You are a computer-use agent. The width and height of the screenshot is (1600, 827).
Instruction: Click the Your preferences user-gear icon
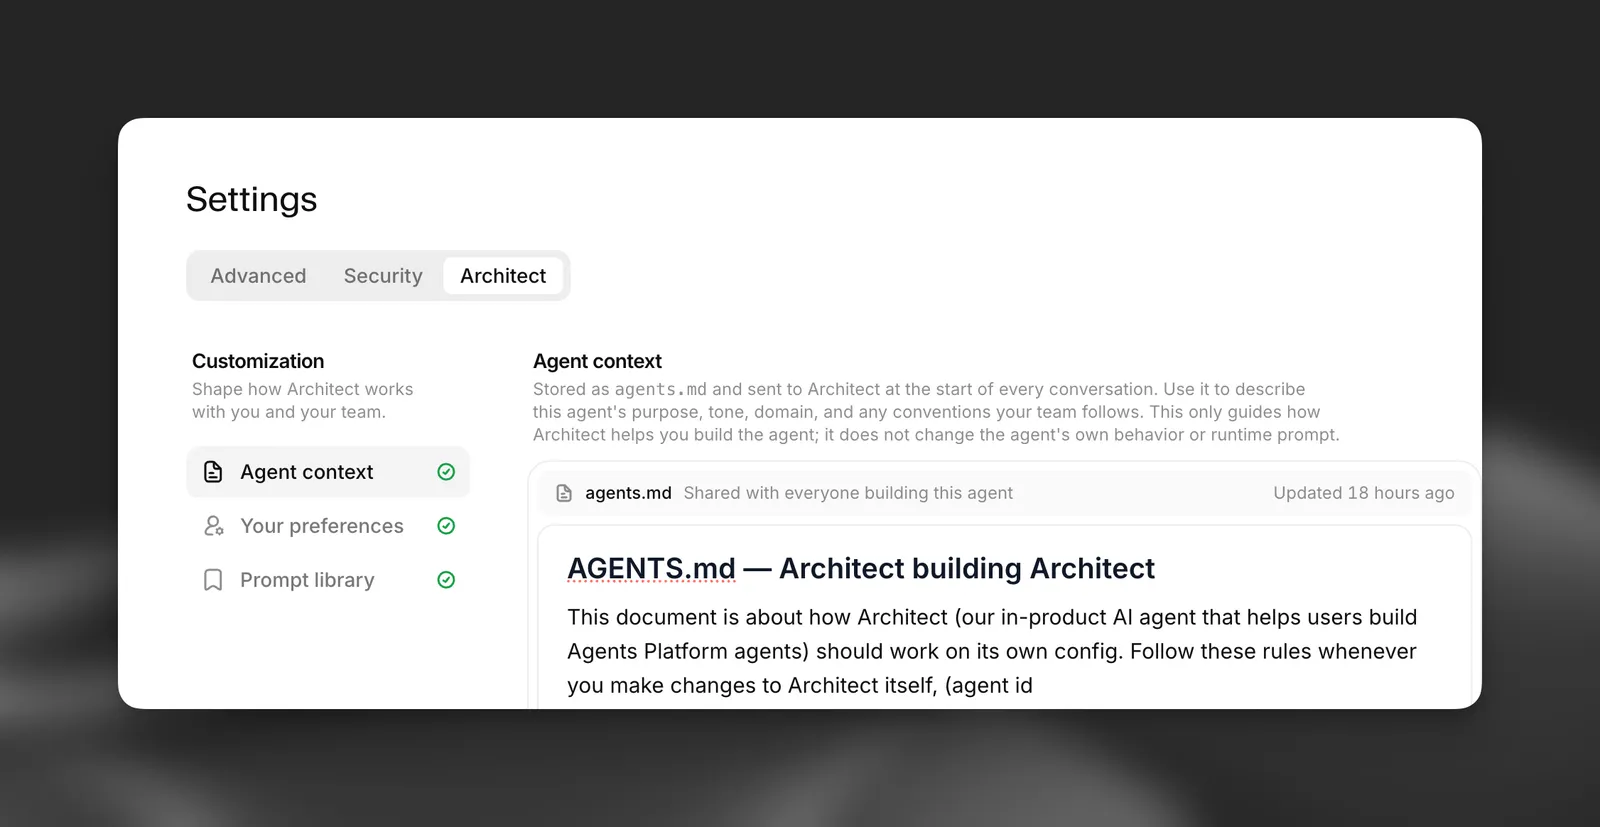pyautogui.click(x=213, y=526)
